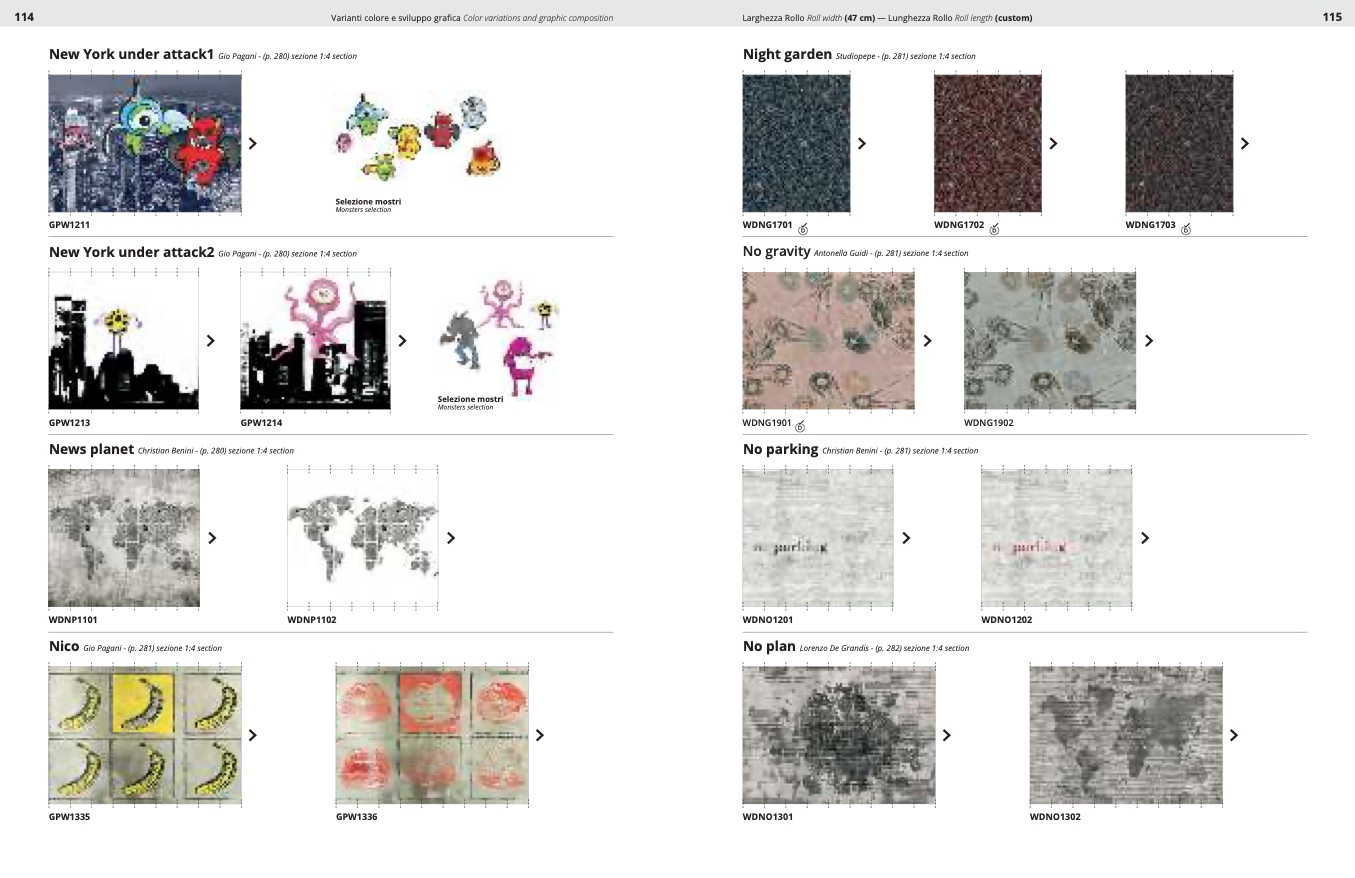Open the GPW1335 banana pattern thumbnail

[145, 735]
